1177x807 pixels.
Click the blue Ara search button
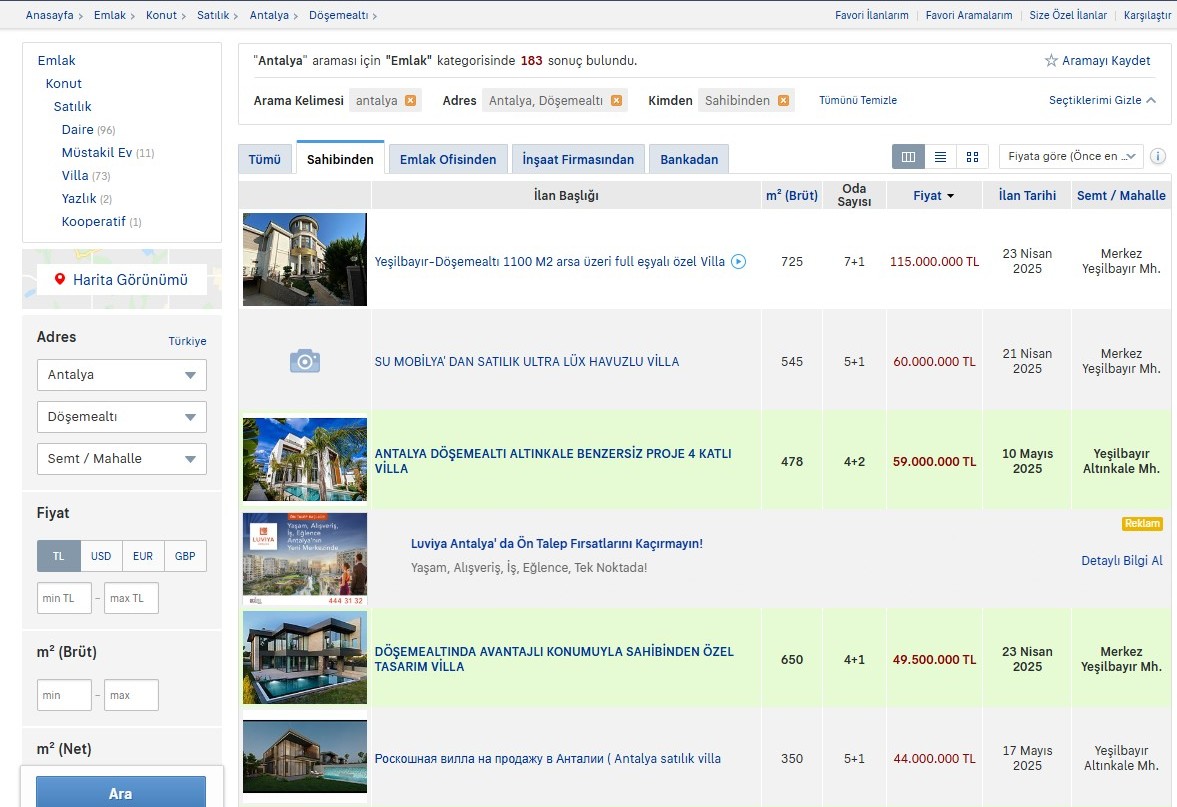pos(121,792)
